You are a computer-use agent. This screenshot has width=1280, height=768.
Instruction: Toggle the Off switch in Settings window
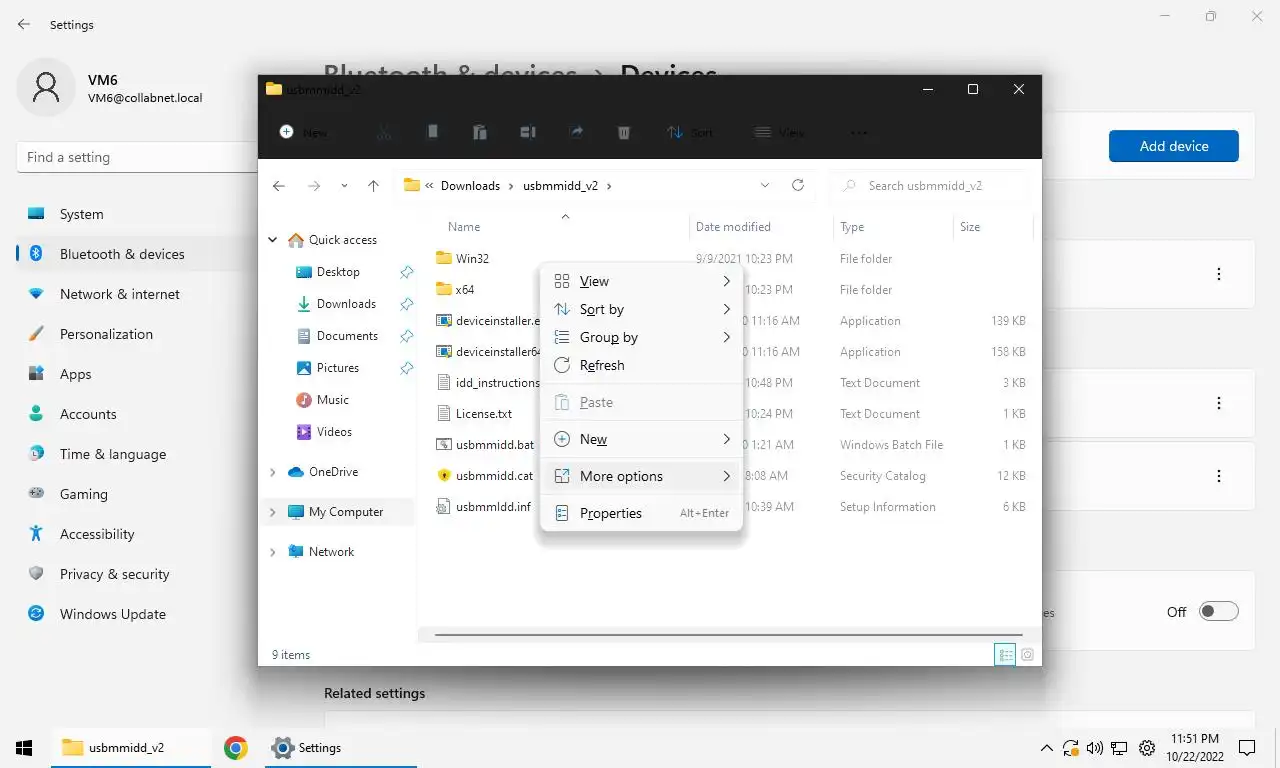coord(1218,612)
